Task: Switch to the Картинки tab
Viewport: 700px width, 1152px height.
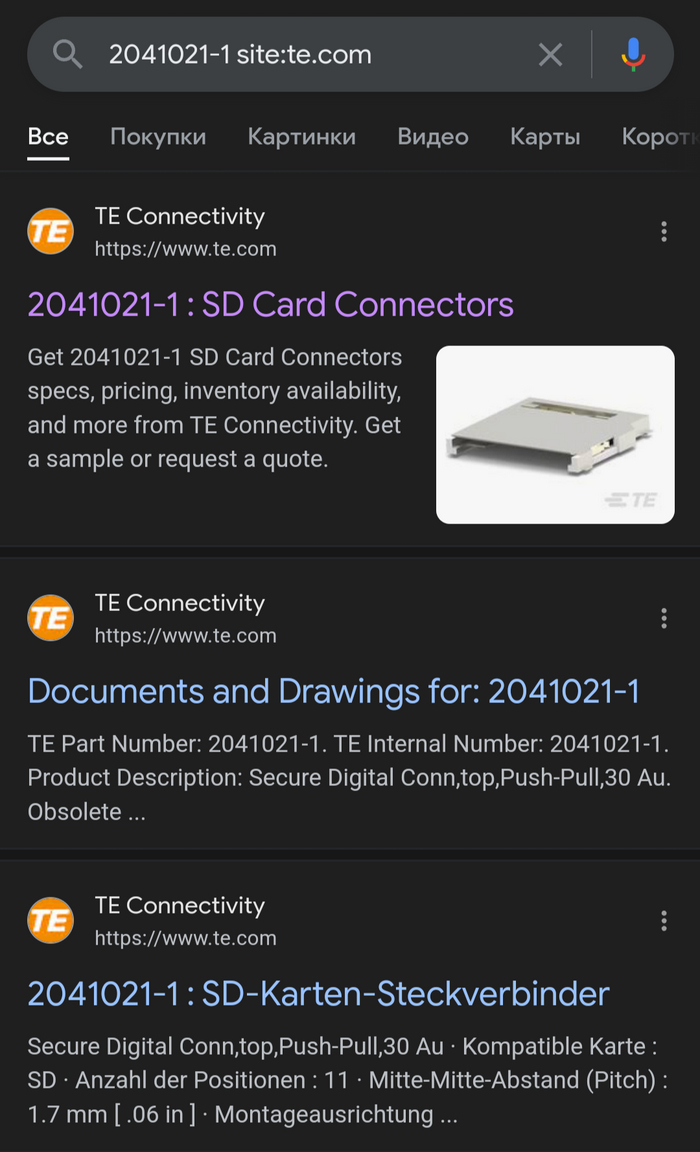Action: (x=301, y=137)
